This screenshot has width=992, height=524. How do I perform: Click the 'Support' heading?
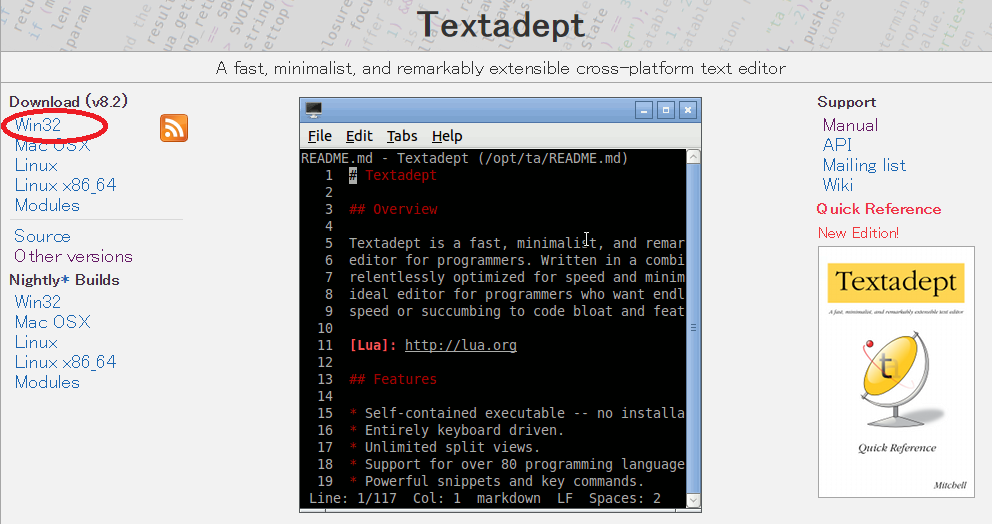846,102
